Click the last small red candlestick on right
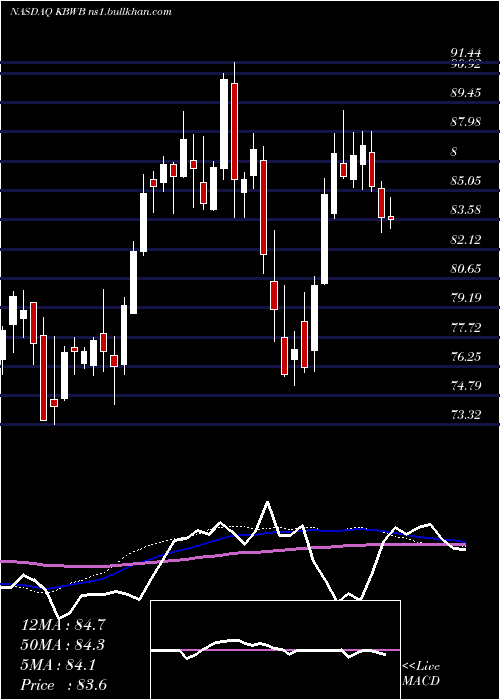Screen dimensions: 500x700 pos(391,218)
